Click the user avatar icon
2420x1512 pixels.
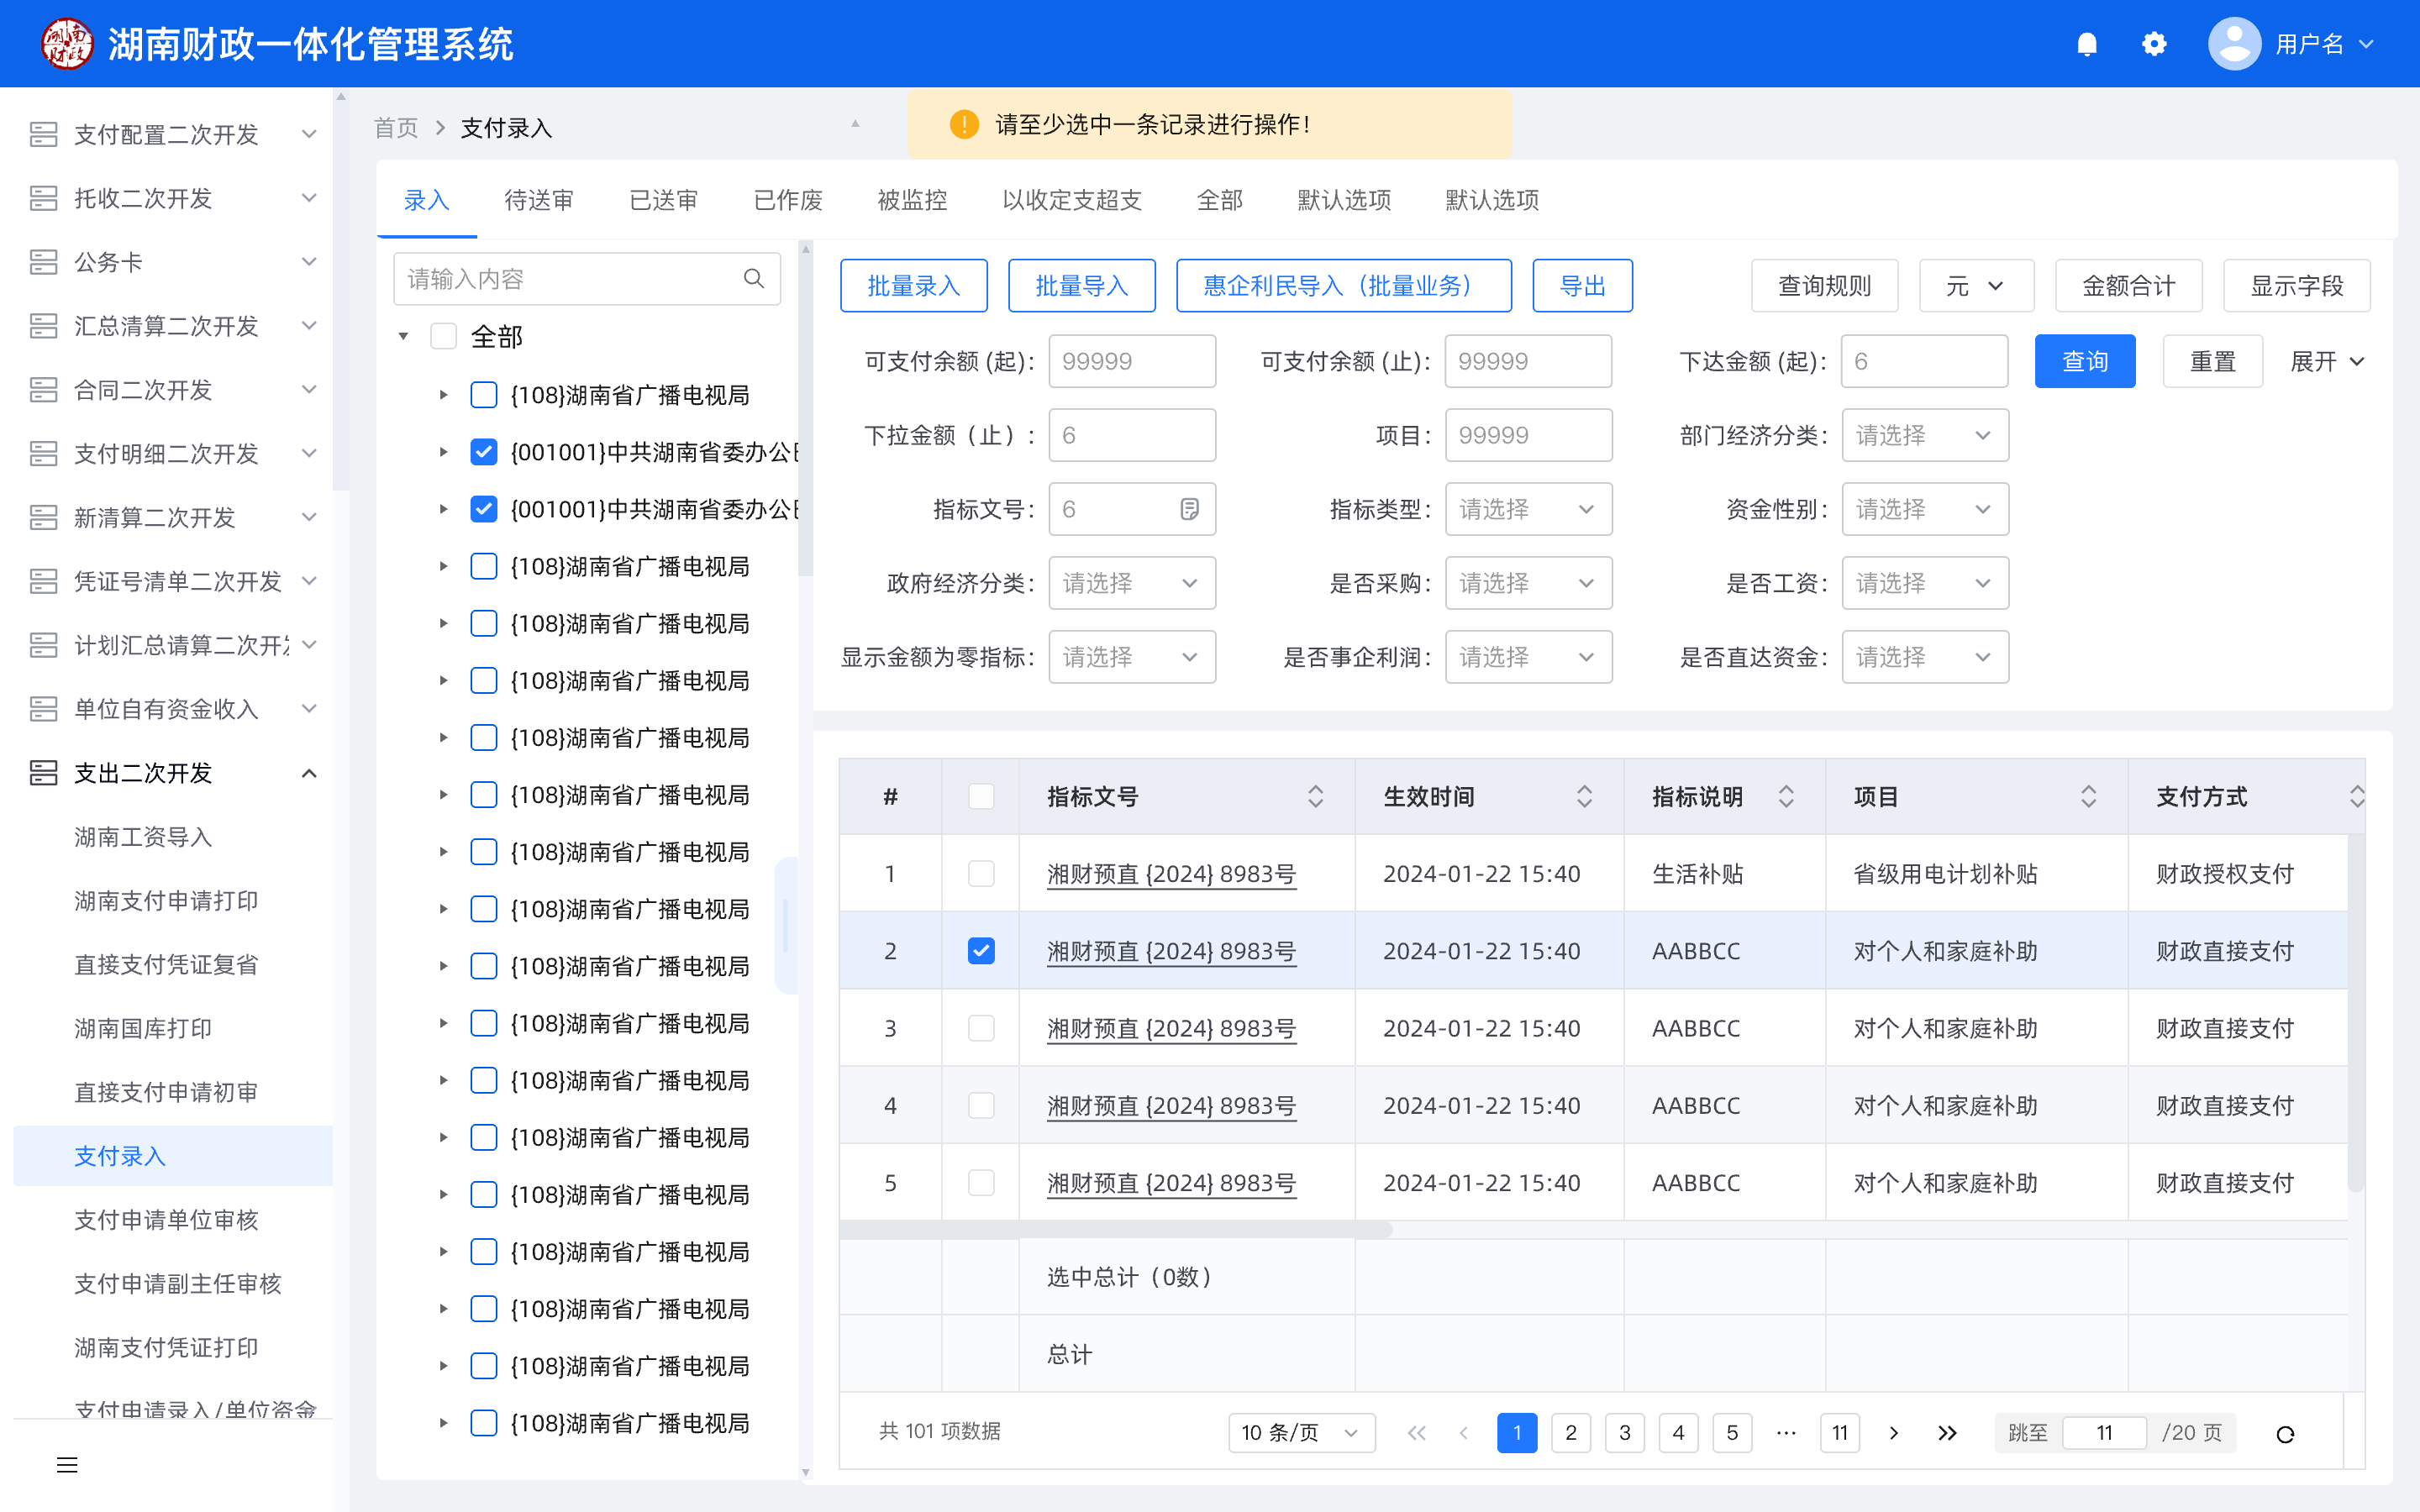[x=2234, y=44]
